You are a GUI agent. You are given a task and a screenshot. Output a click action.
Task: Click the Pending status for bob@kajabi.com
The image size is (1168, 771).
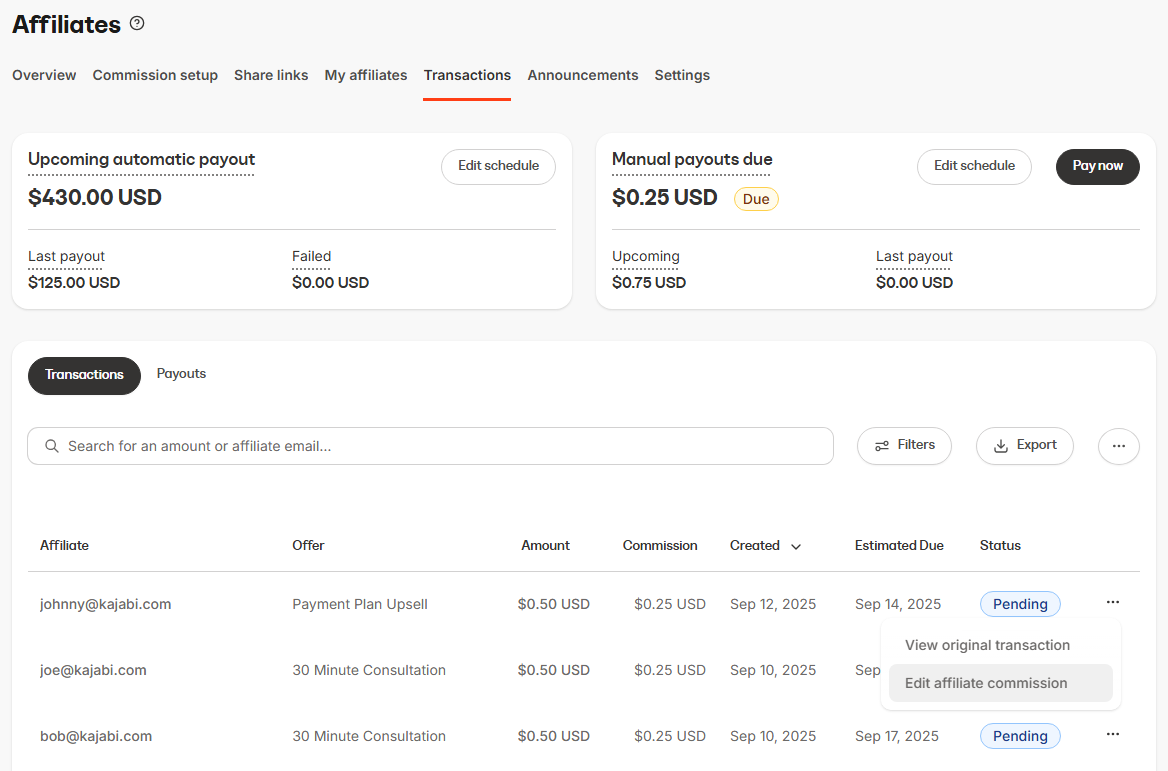tap(1020, 736)
